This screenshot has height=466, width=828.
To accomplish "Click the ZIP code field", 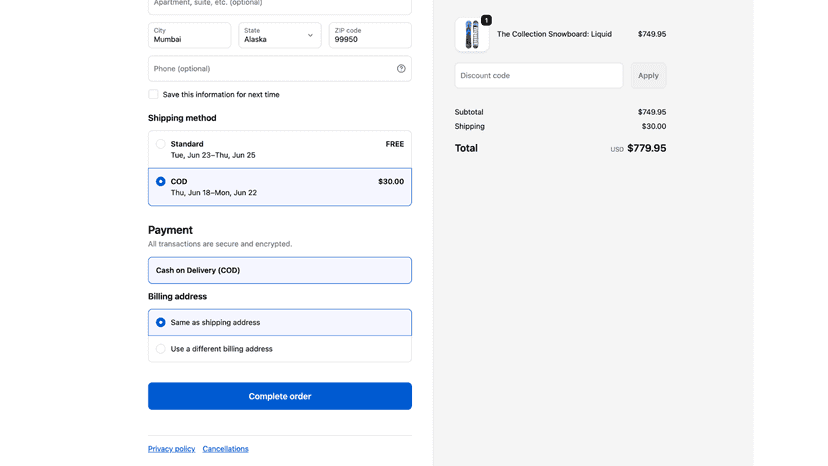I will point(370,35).
